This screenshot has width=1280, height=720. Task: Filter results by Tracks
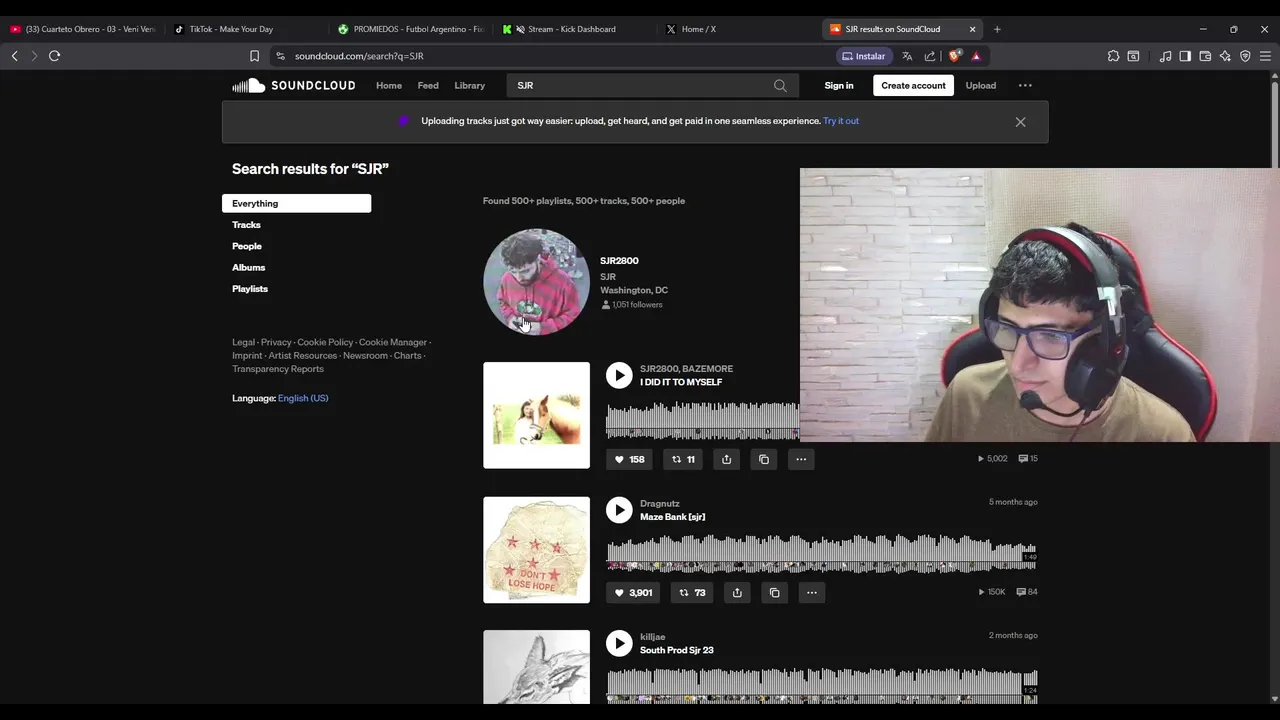coord(246,225)
